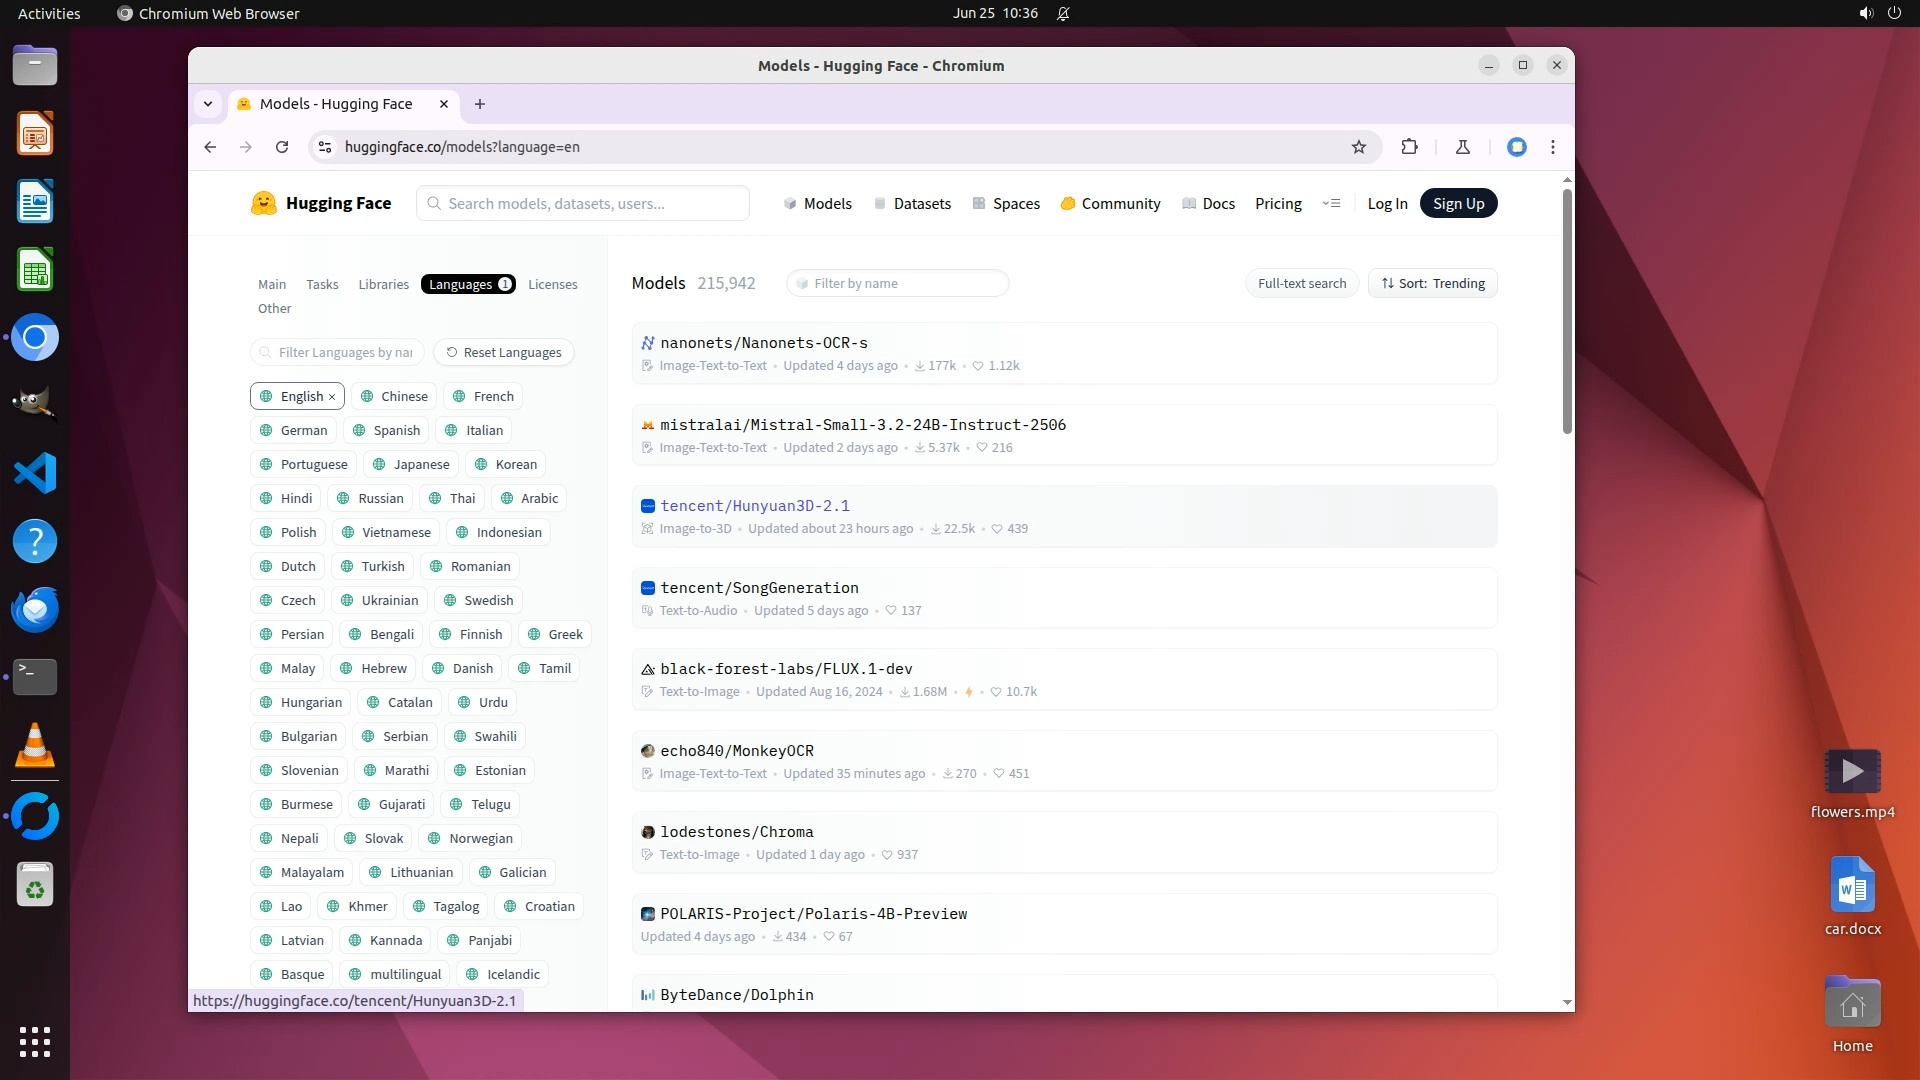Open the Sort: Trending dropdown
Image resolution: width=1920 pixels, height=1080 pixels.
click(x=1432, y=283)
